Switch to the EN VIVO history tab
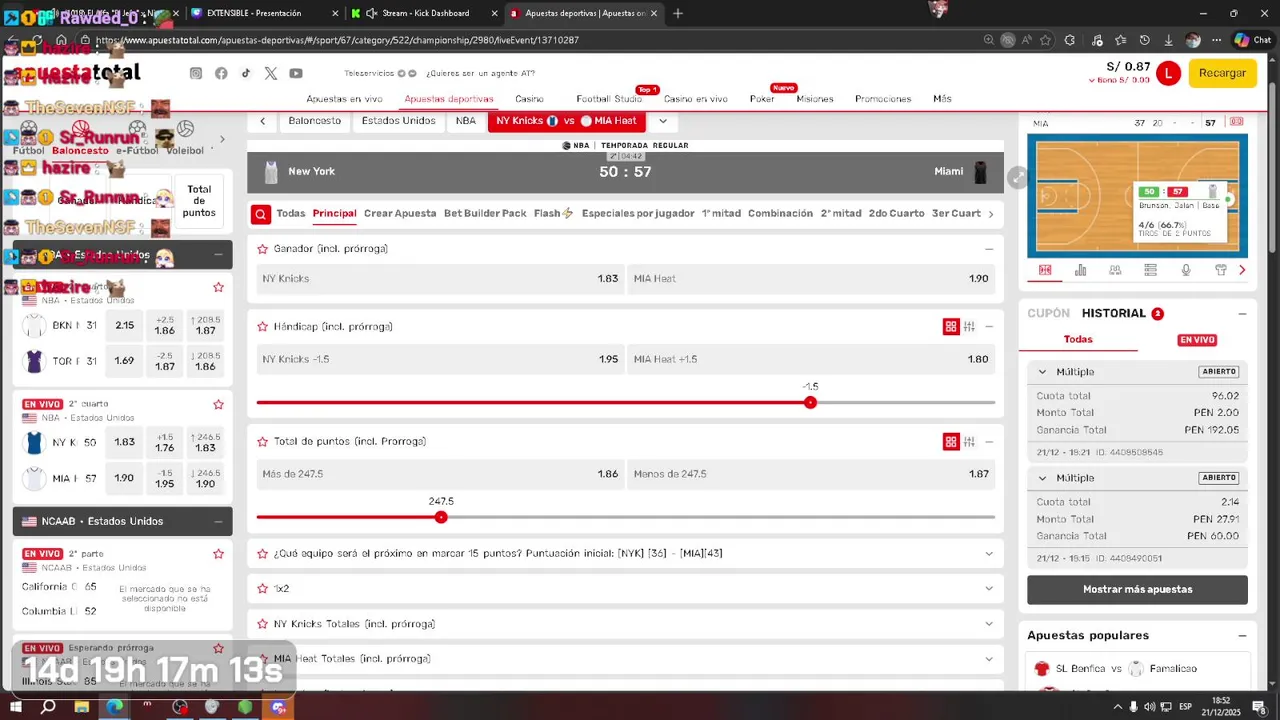Viewport: 1280px width, 720px height. click(1197, 340)
